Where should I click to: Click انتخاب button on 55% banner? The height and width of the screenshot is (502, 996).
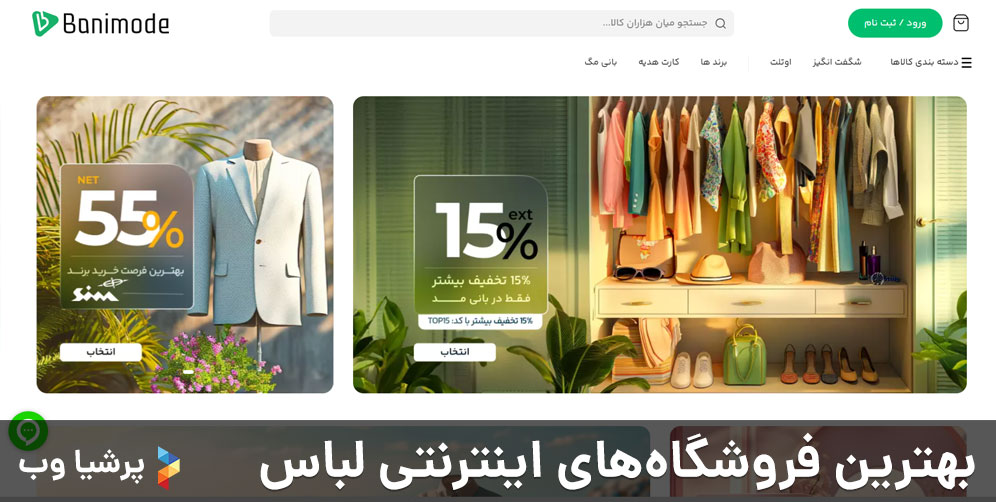(x=101, y=352)
